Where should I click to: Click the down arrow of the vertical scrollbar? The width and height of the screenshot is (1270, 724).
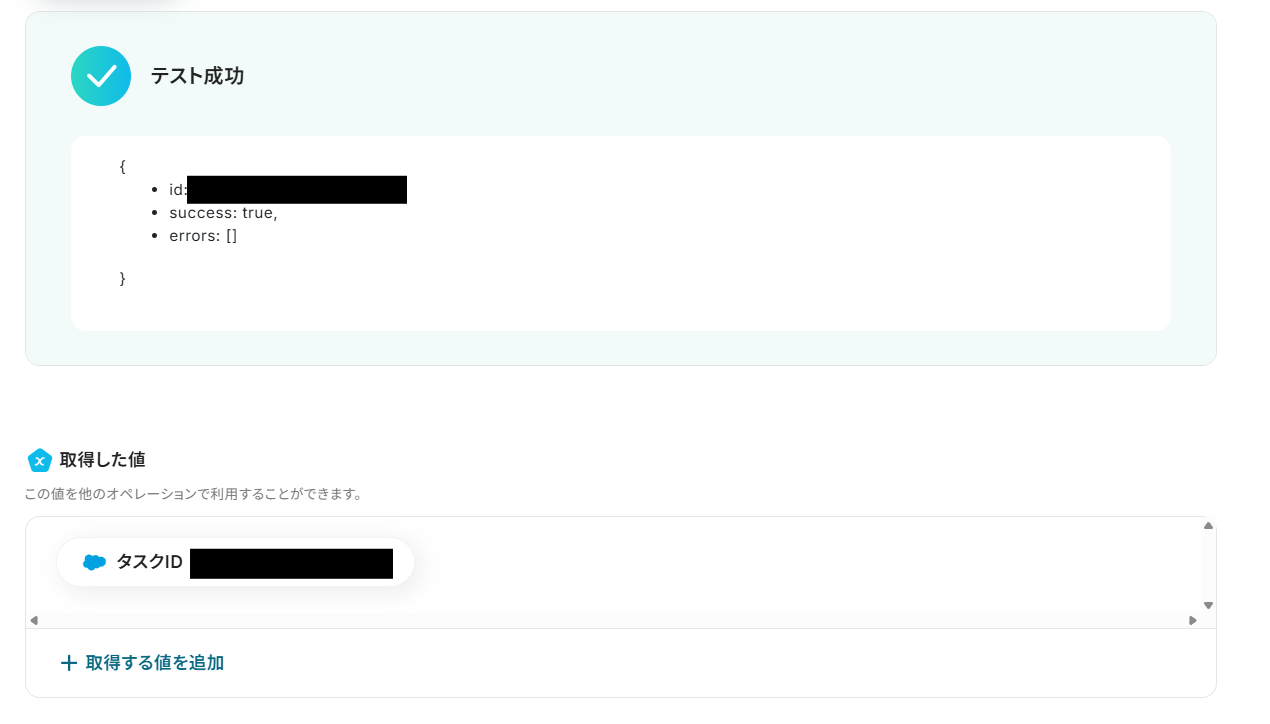click(x=1208, y=605)
